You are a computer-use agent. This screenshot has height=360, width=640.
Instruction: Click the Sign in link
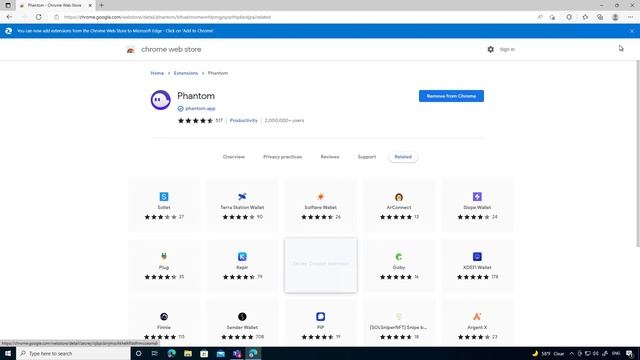pos(507,49)
